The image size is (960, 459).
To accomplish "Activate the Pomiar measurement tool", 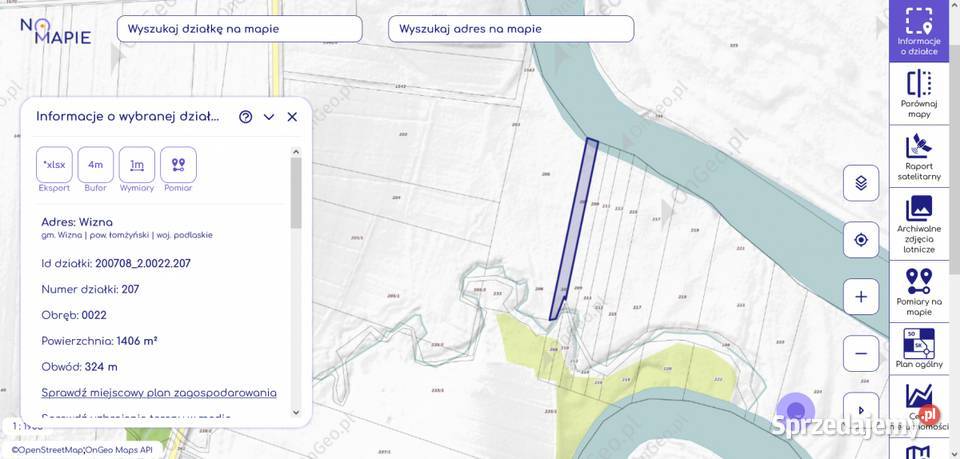I will [178, 165].
